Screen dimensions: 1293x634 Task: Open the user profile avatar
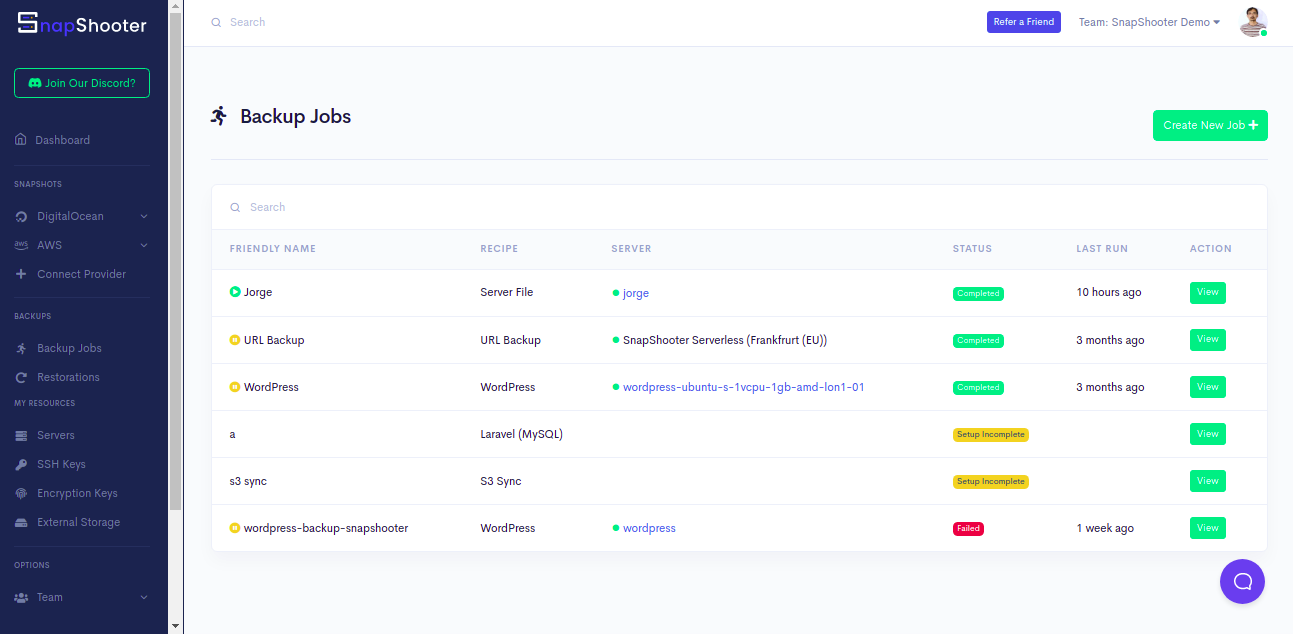1253,22
